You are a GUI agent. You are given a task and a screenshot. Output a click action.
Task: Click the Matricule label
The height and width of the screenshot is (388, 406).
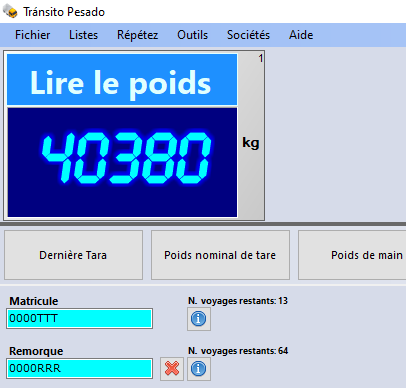point(34,301)
